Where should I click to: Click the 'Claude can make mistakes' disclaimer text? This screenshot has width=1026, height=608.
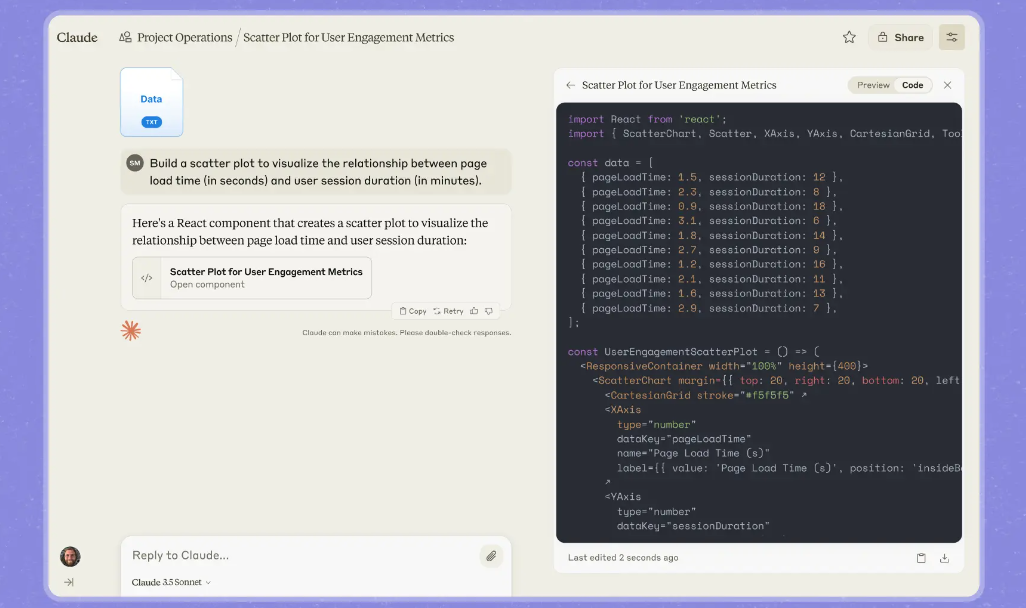tap(406, 332)
